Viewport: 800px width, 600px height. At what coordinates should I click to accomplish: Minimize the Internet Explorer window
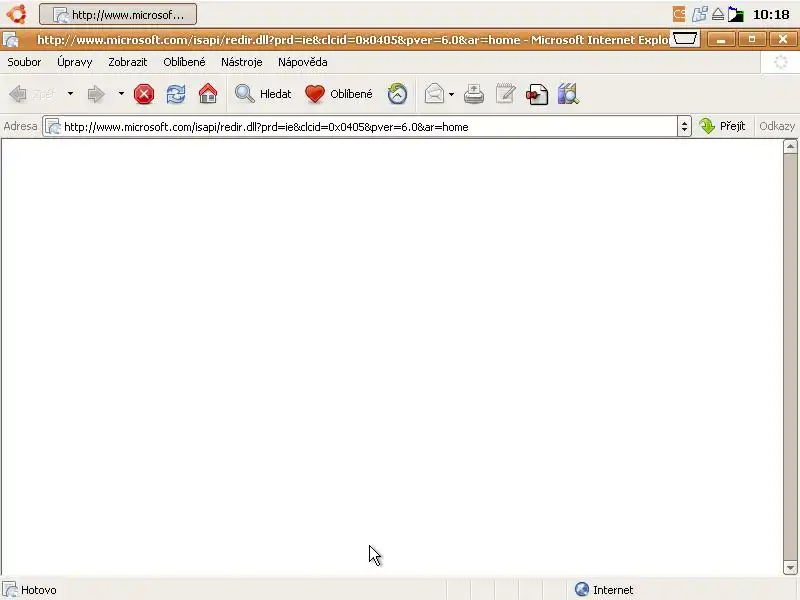pos(721,39)
